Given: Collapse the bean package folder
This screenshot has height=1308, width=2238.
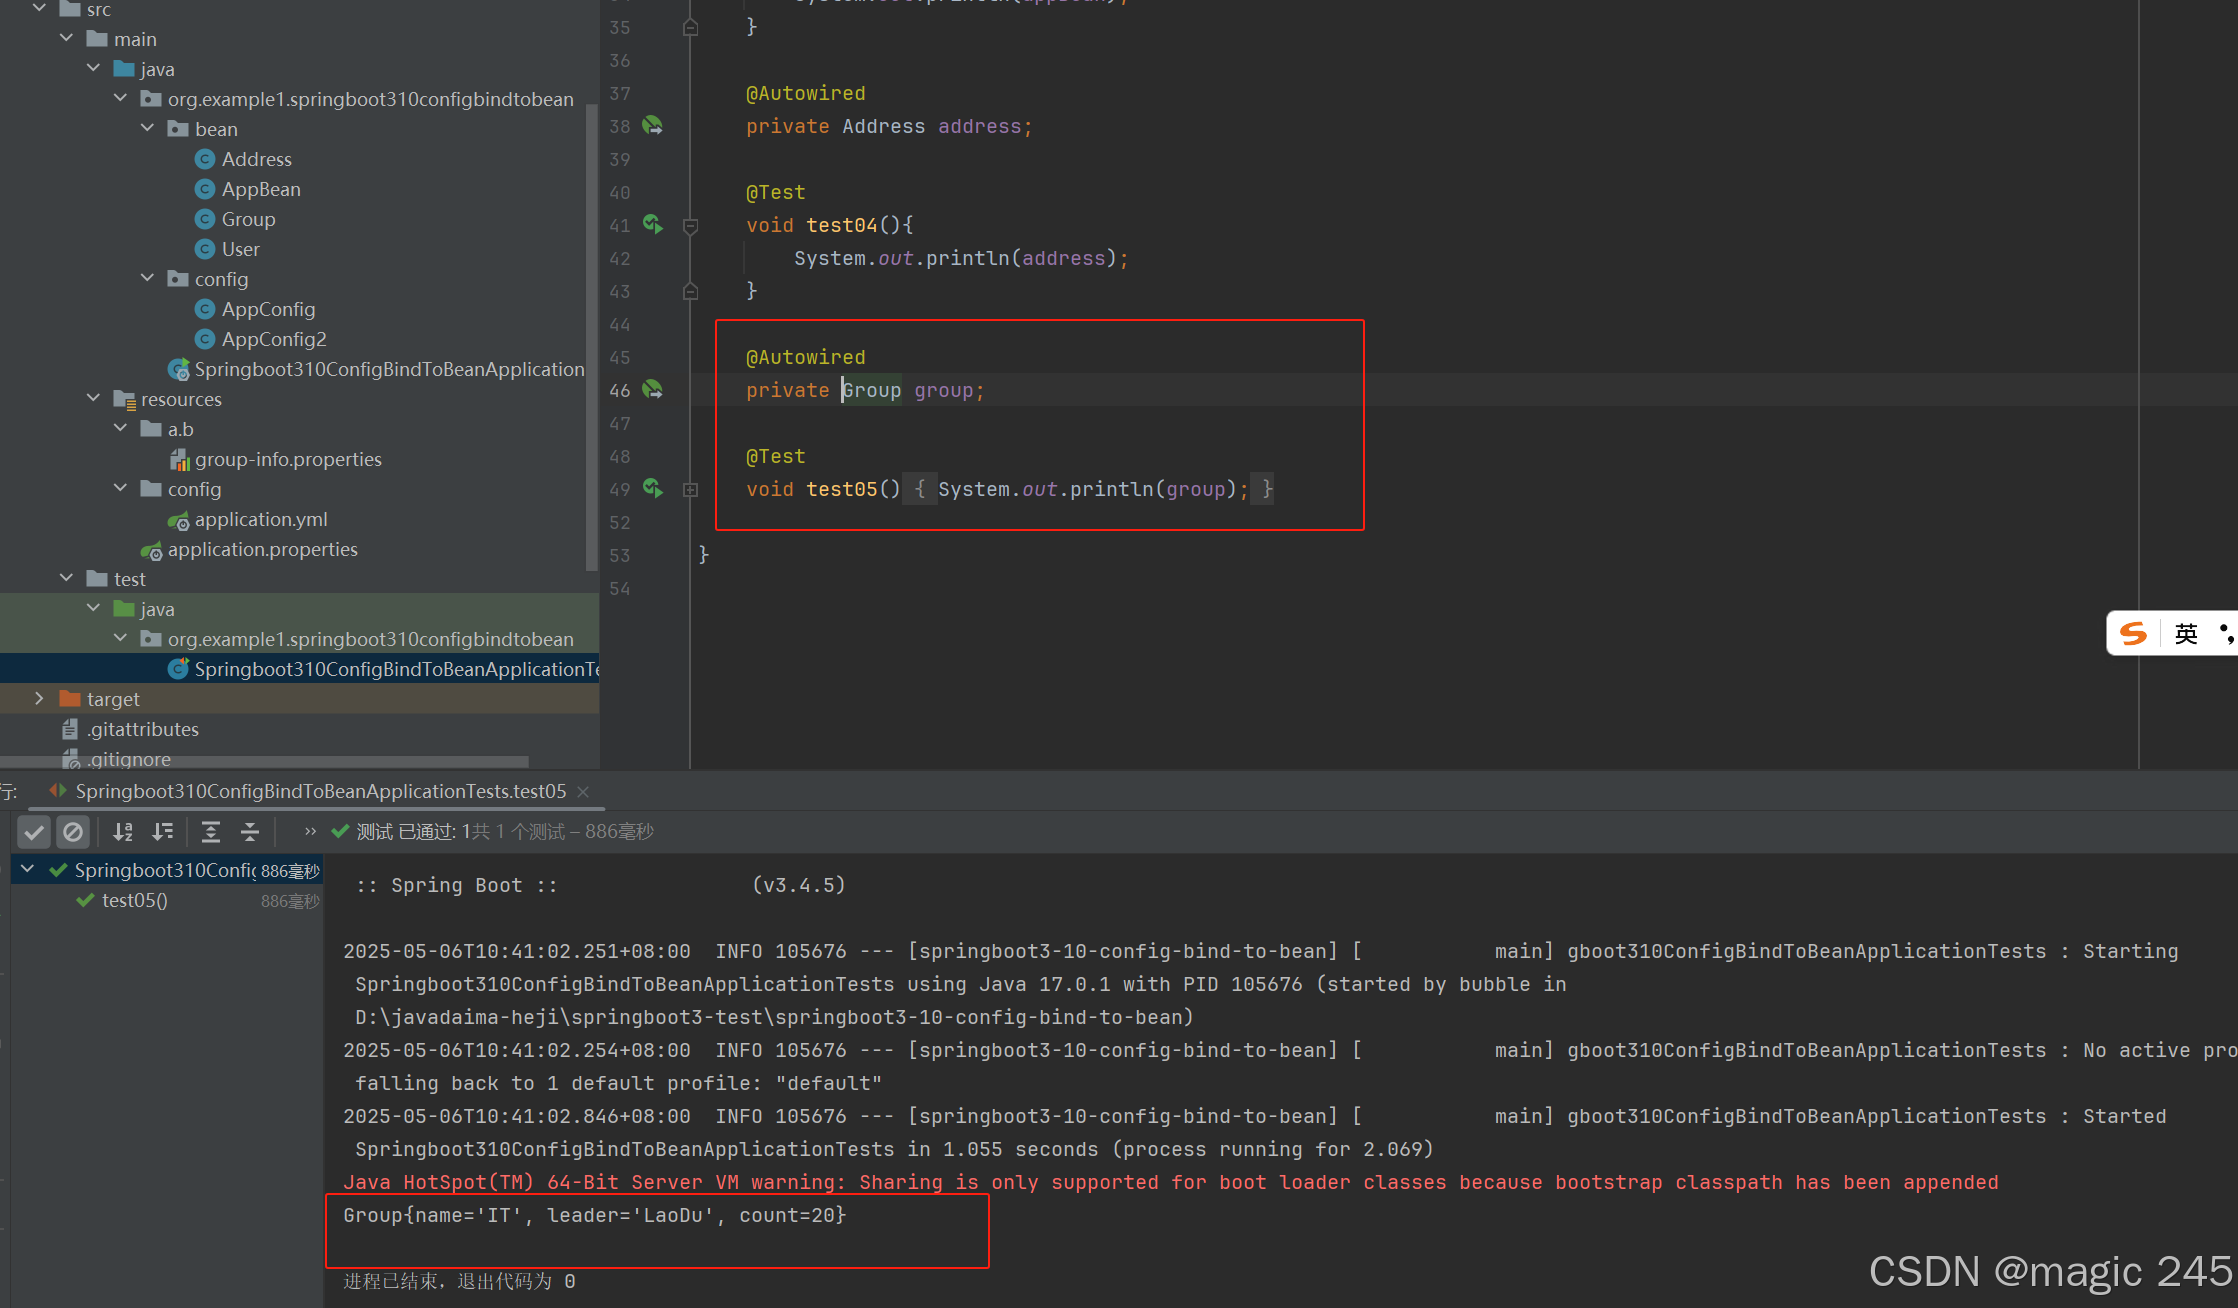Looking at the screenshot, I should [x=148, y=129].
